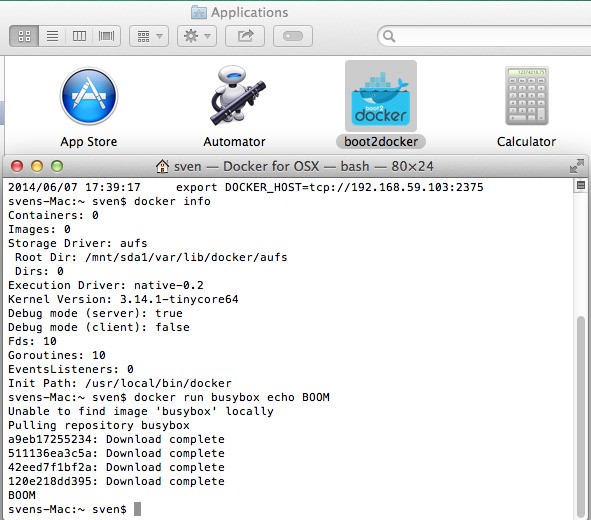This screenshot has height=520, width=591.
Task: Select the Automator application icon
Action: [237, 95]
